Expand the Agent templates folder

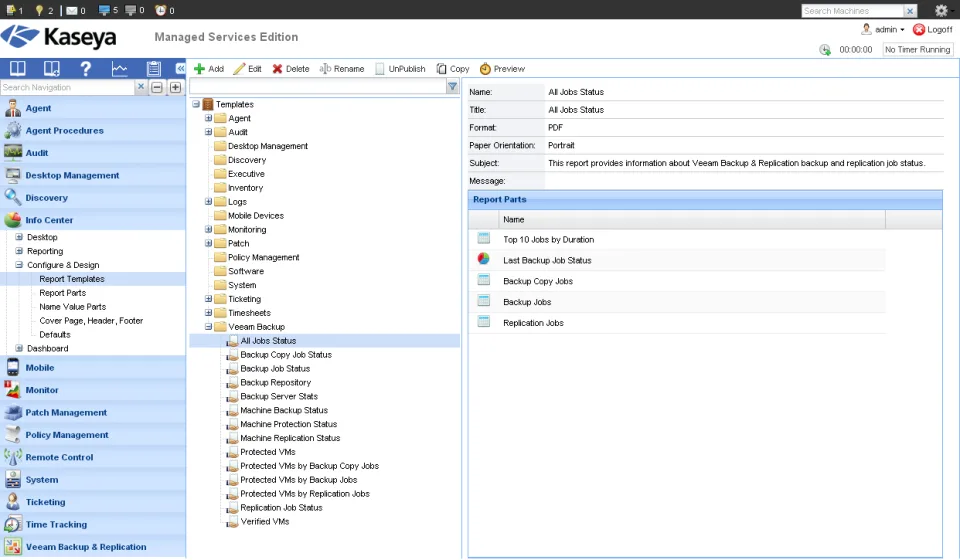208,118
